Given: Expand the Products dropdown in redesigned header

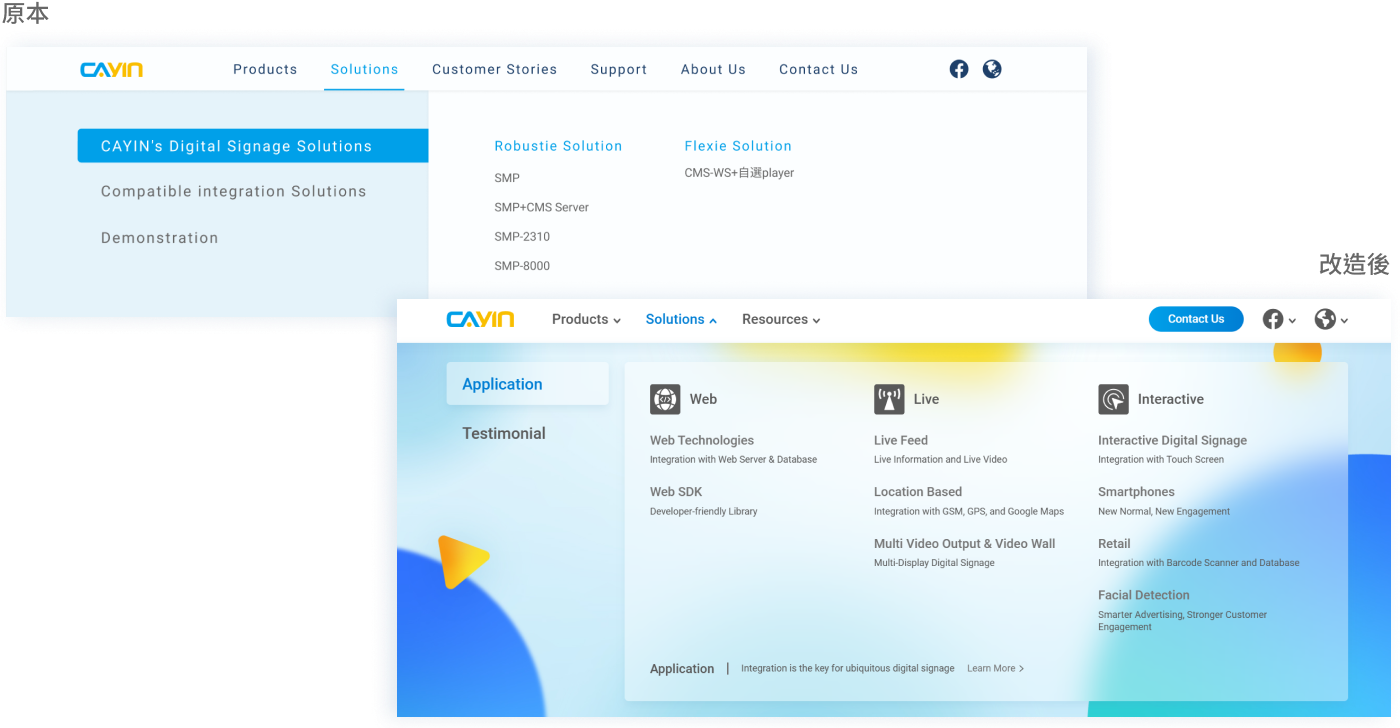Looking at the screenshot, I should 586,319.
